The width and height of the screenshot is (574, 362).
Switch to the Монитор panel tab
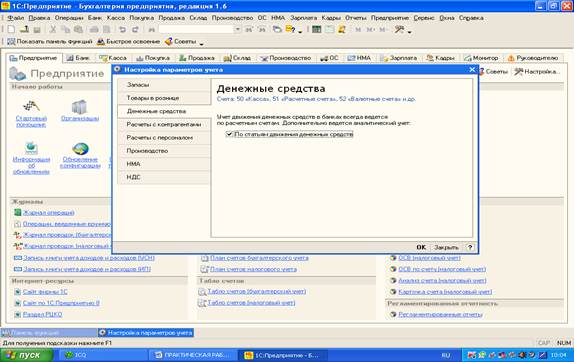tap(481, 58)
